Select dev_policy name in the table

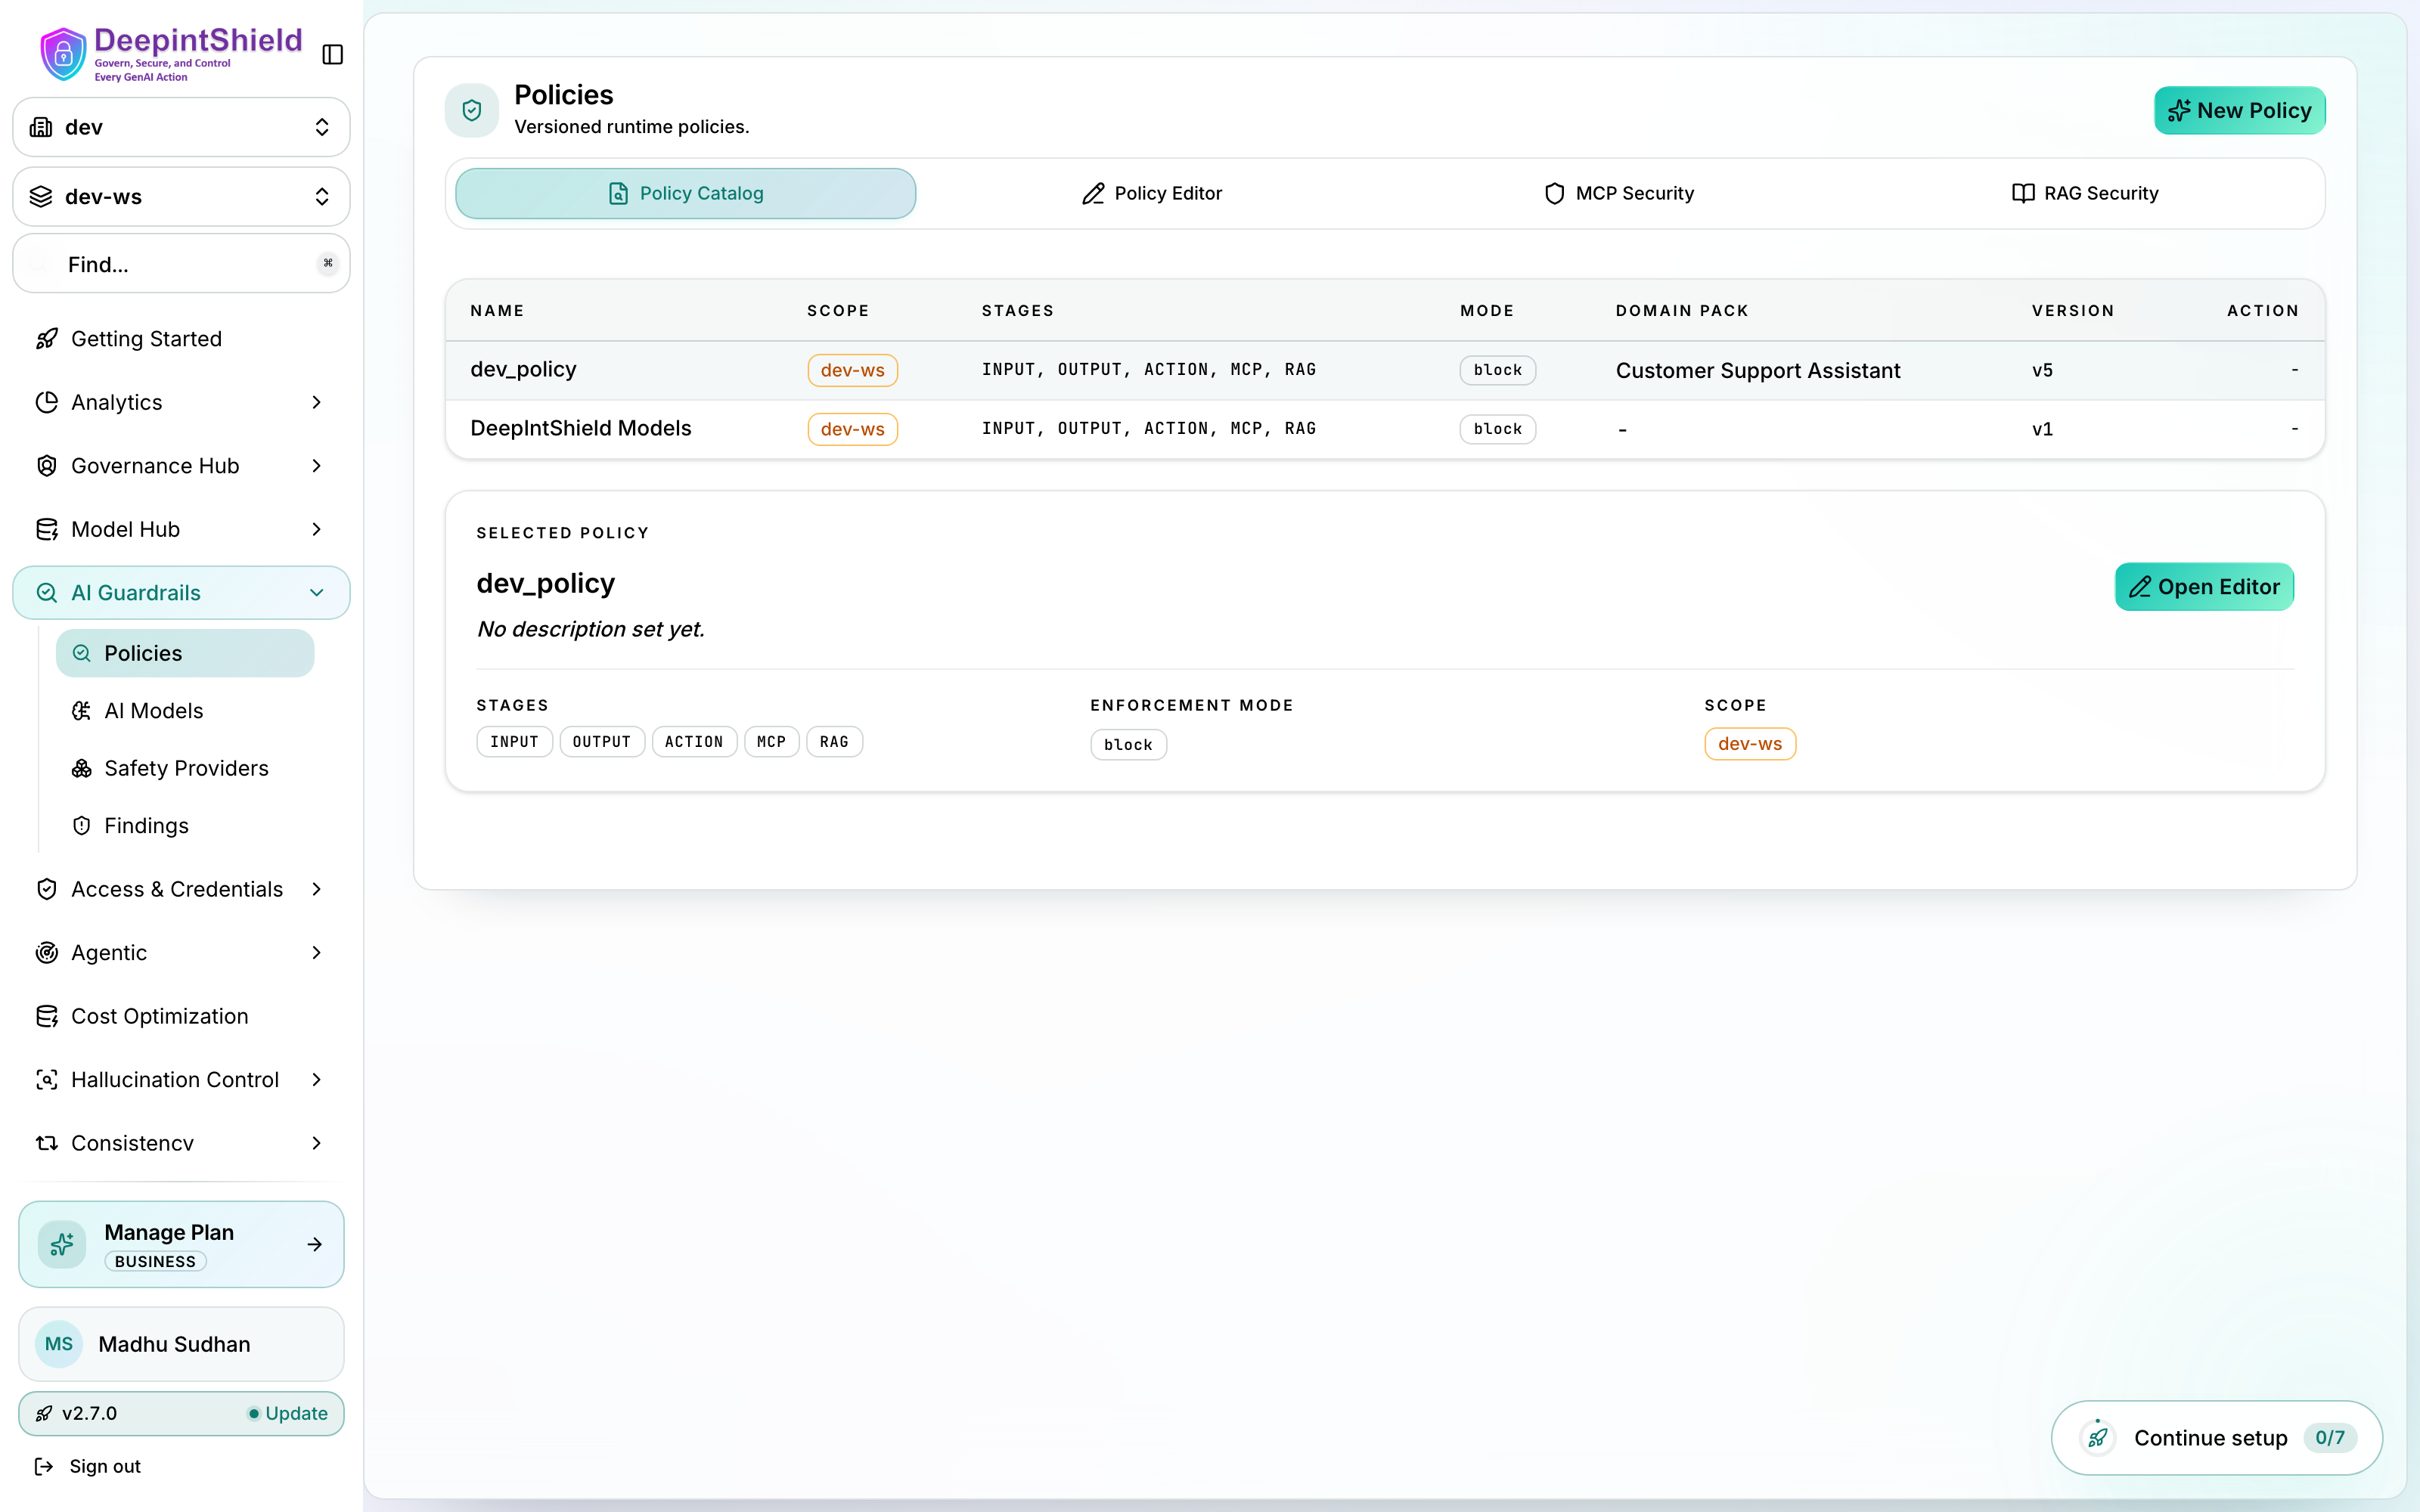click(x=523, y=369)
